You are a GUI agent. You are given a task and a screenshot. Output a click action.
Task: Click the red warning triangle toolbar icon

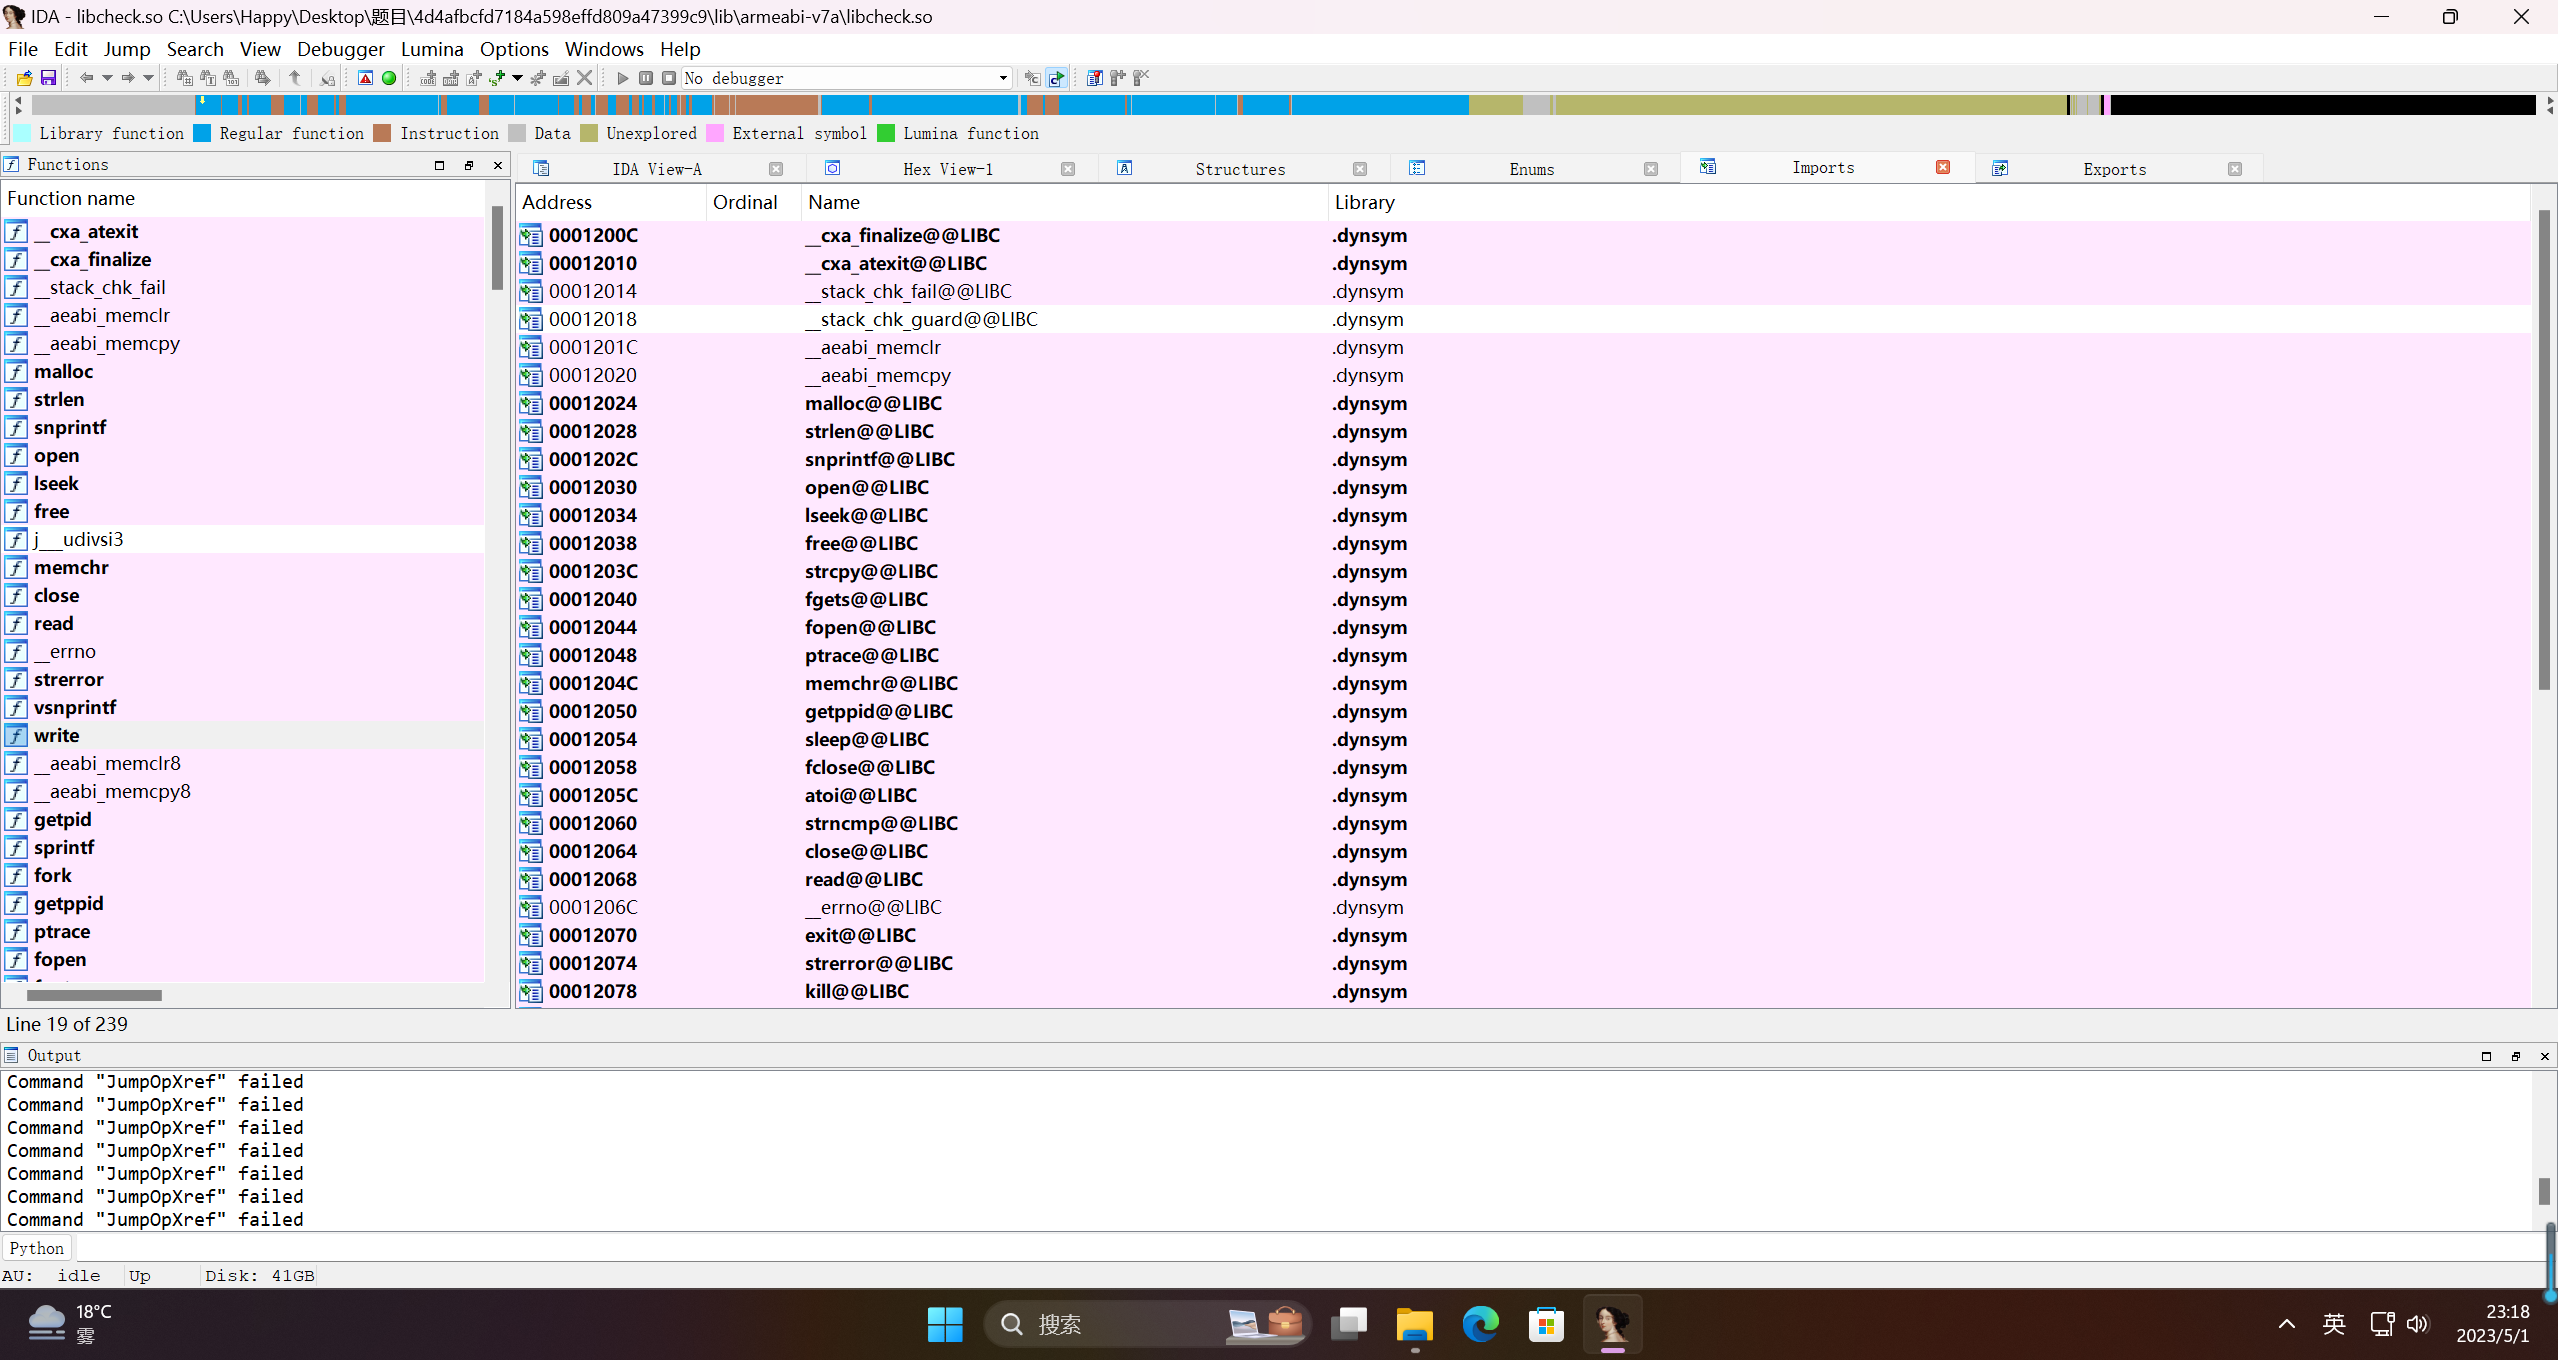pos(366,78)
